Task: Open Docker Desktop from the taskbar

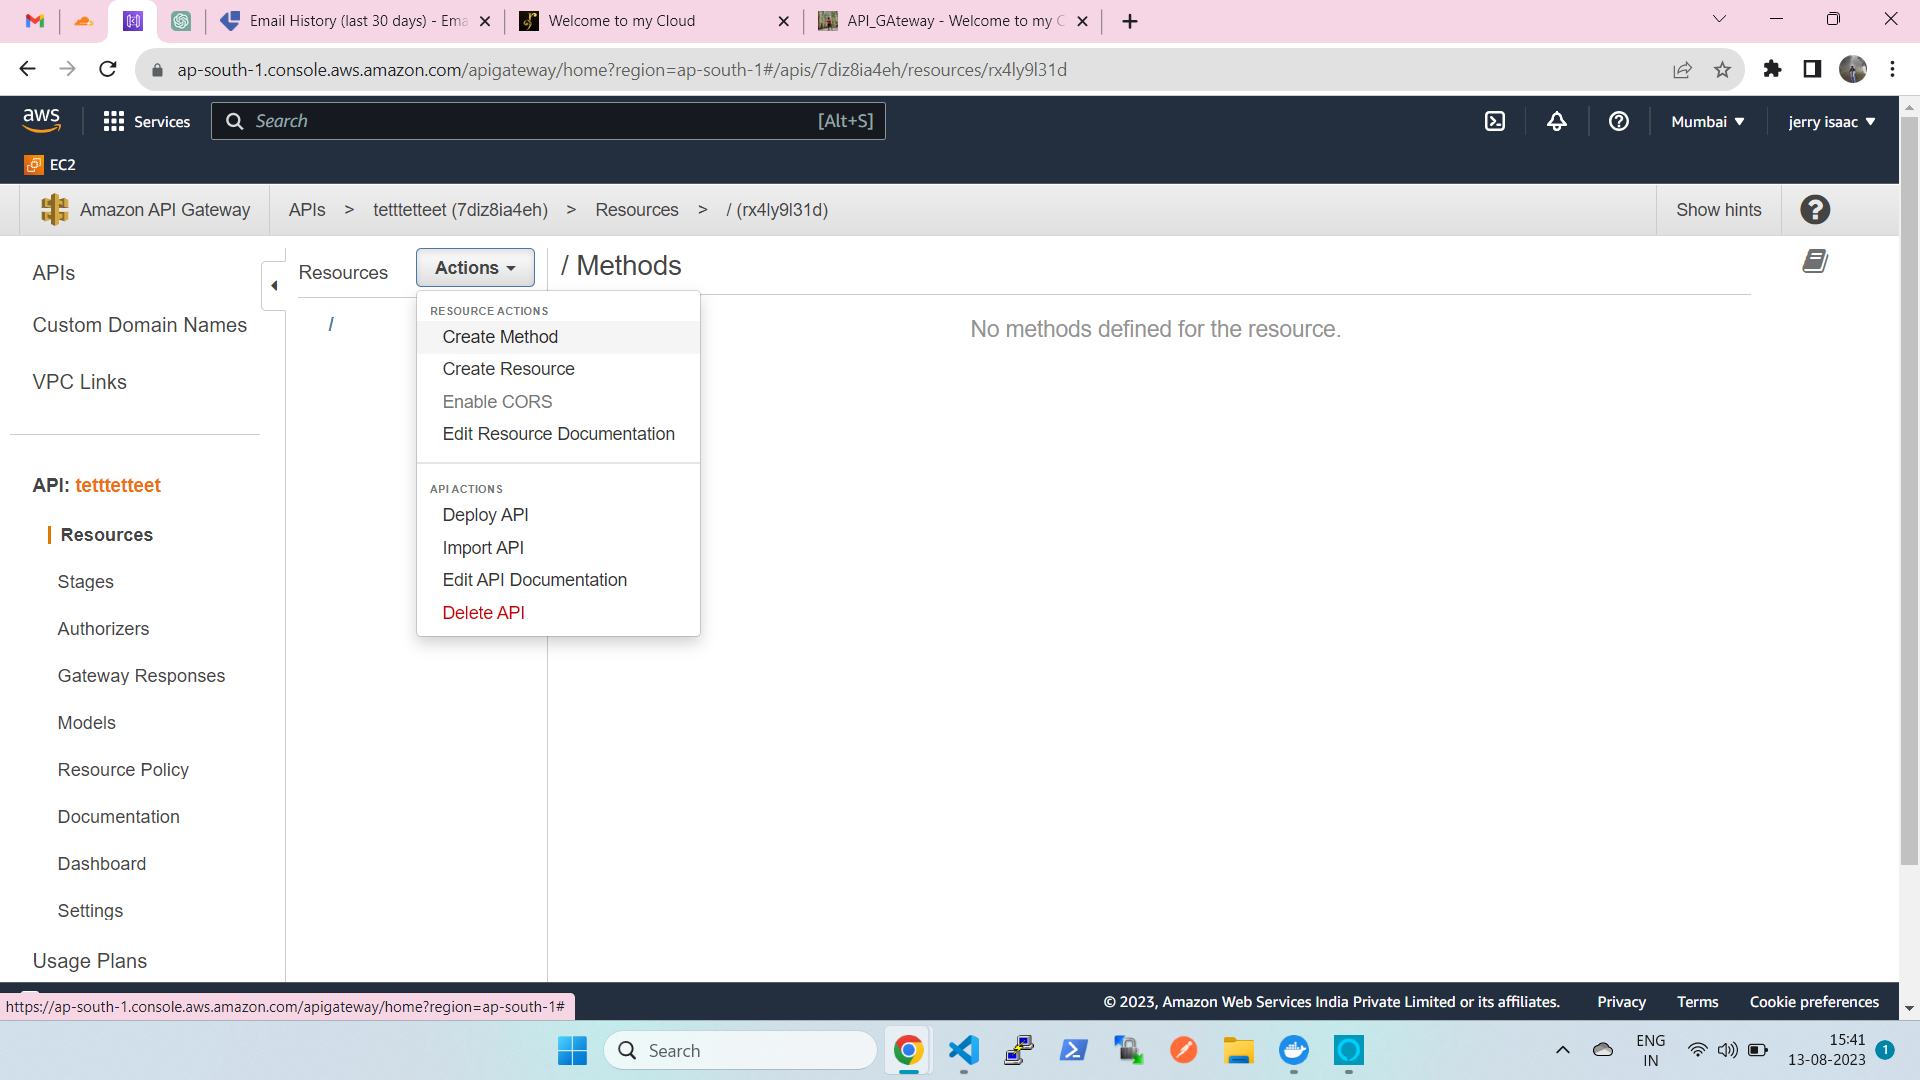Action: (1293, 1051)
